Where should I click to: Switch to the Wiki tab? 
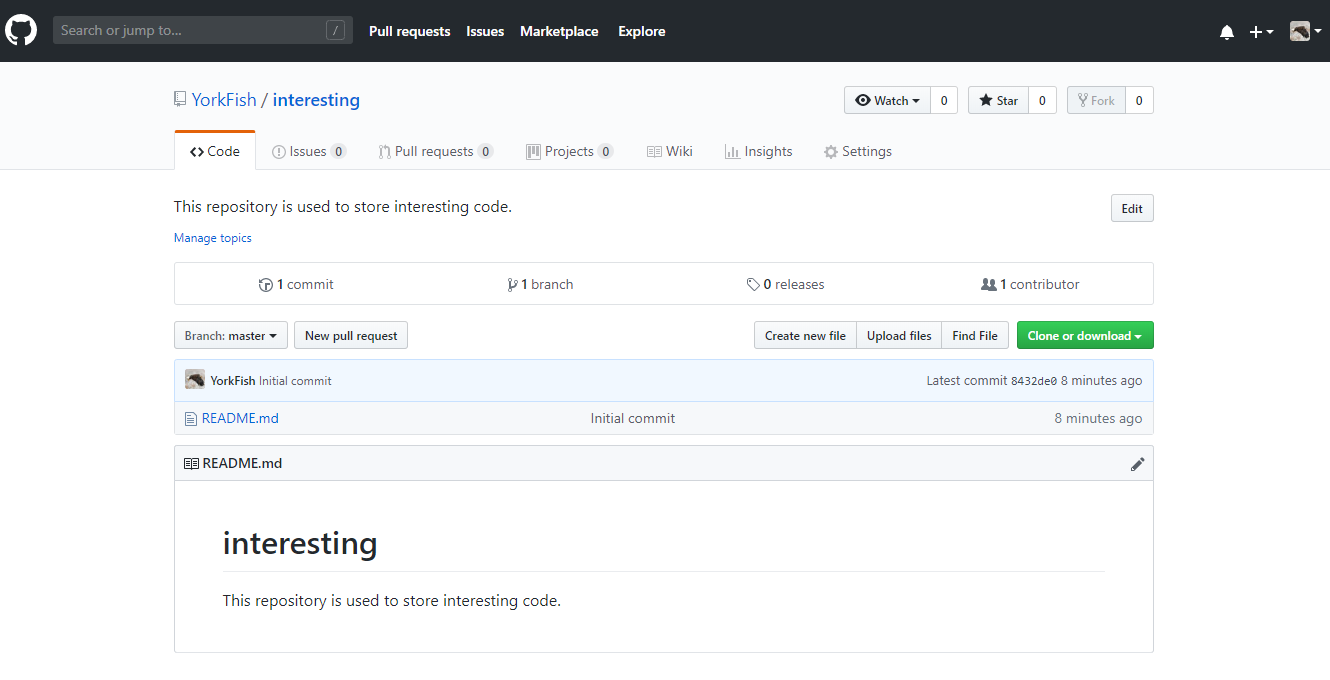669,151
